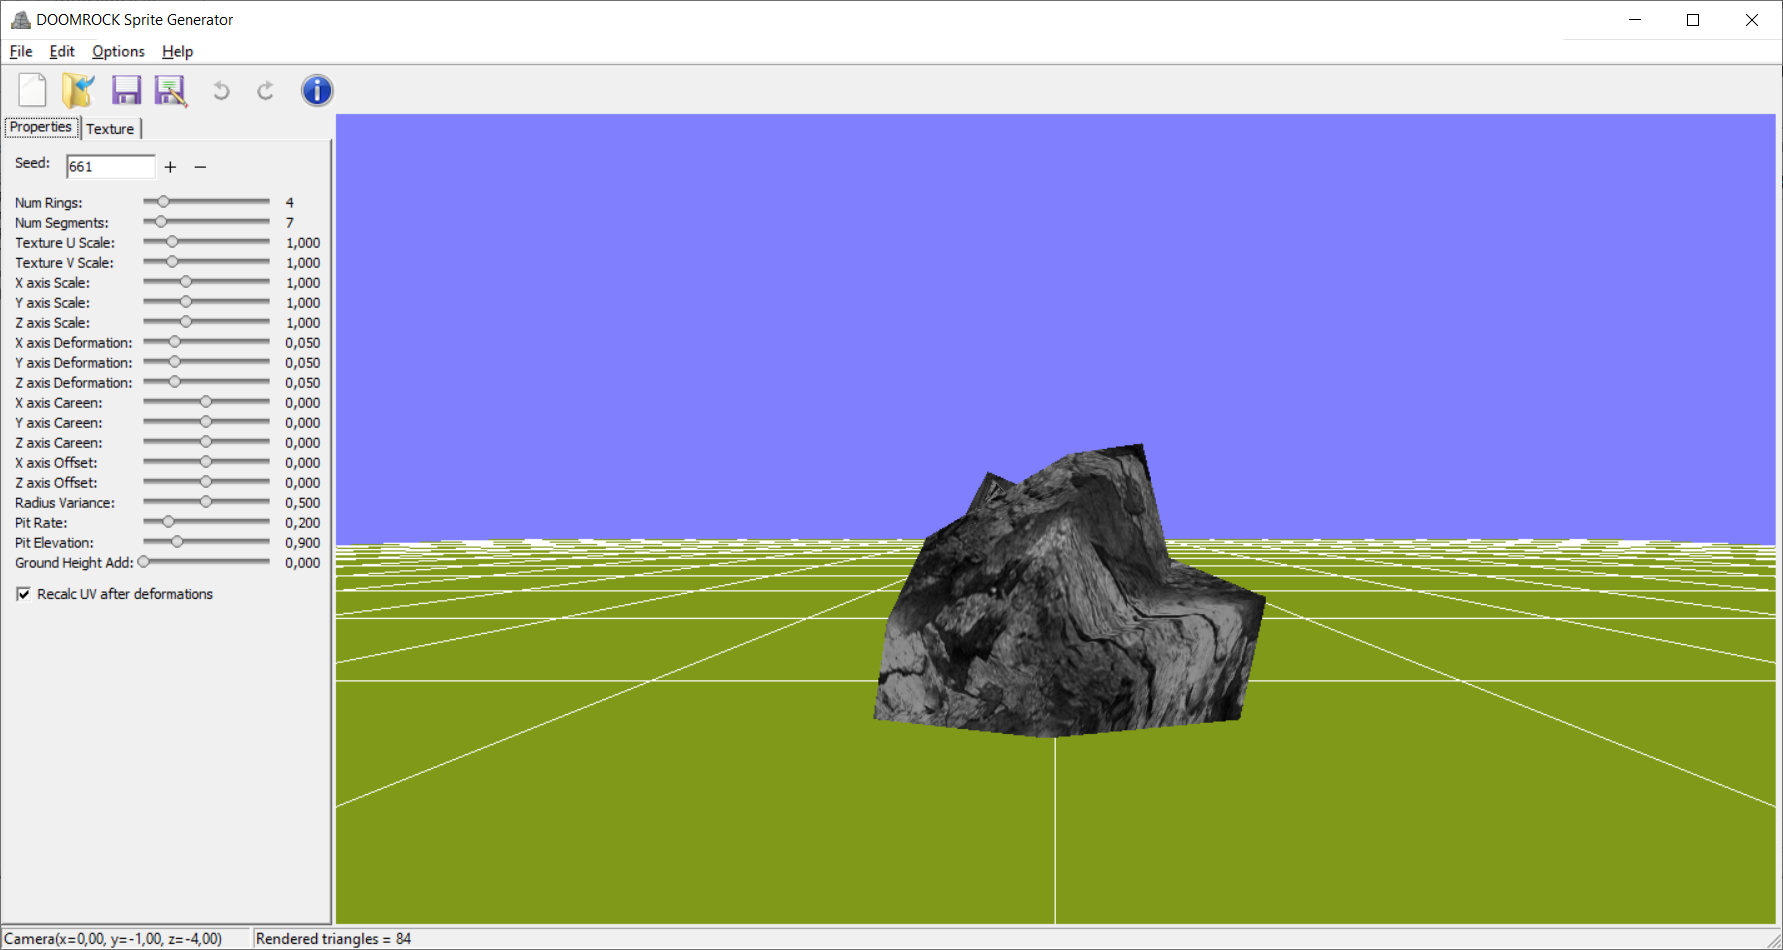Click the Num Rings slider handle

tap(163, 201)
